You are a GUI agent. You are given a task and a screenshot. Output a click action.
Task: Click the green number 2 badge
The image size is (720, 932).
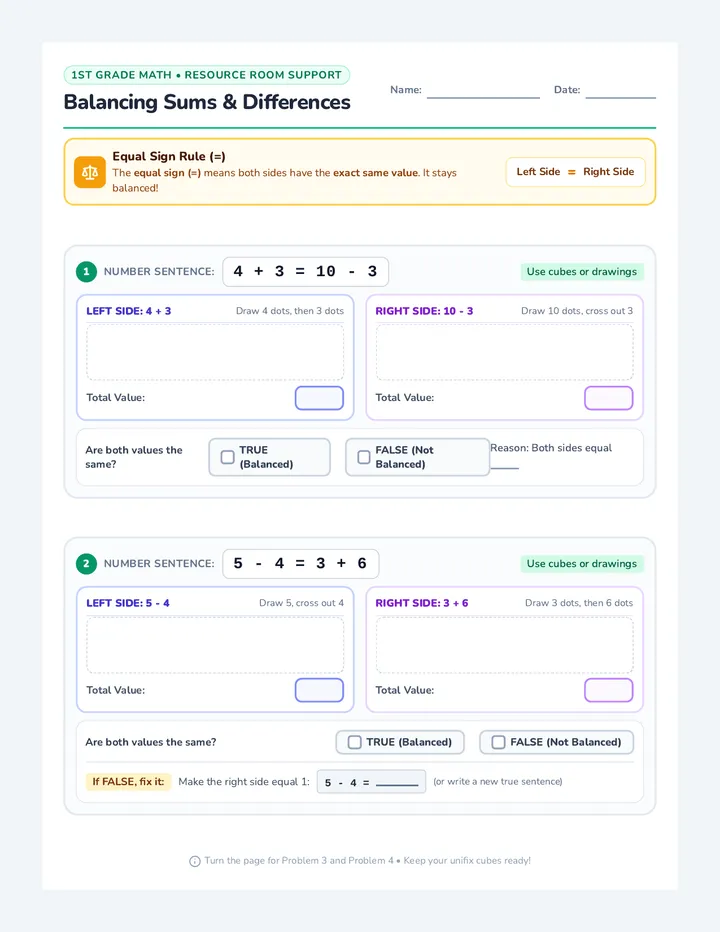tap(86, 563)
